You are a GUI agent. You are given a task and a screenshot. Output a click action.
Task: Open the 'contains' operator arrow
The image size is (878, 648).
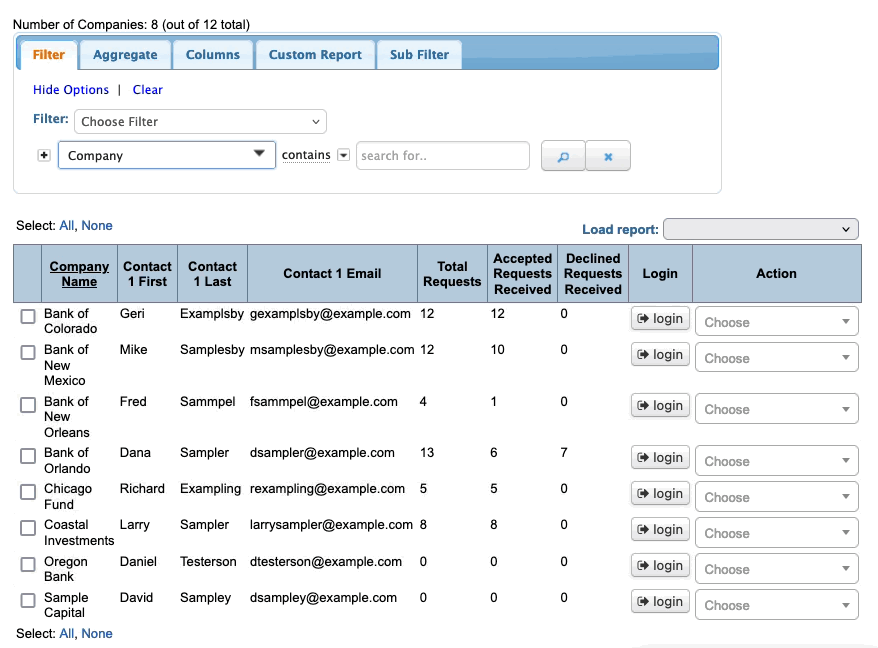click(x=343, y=155)
